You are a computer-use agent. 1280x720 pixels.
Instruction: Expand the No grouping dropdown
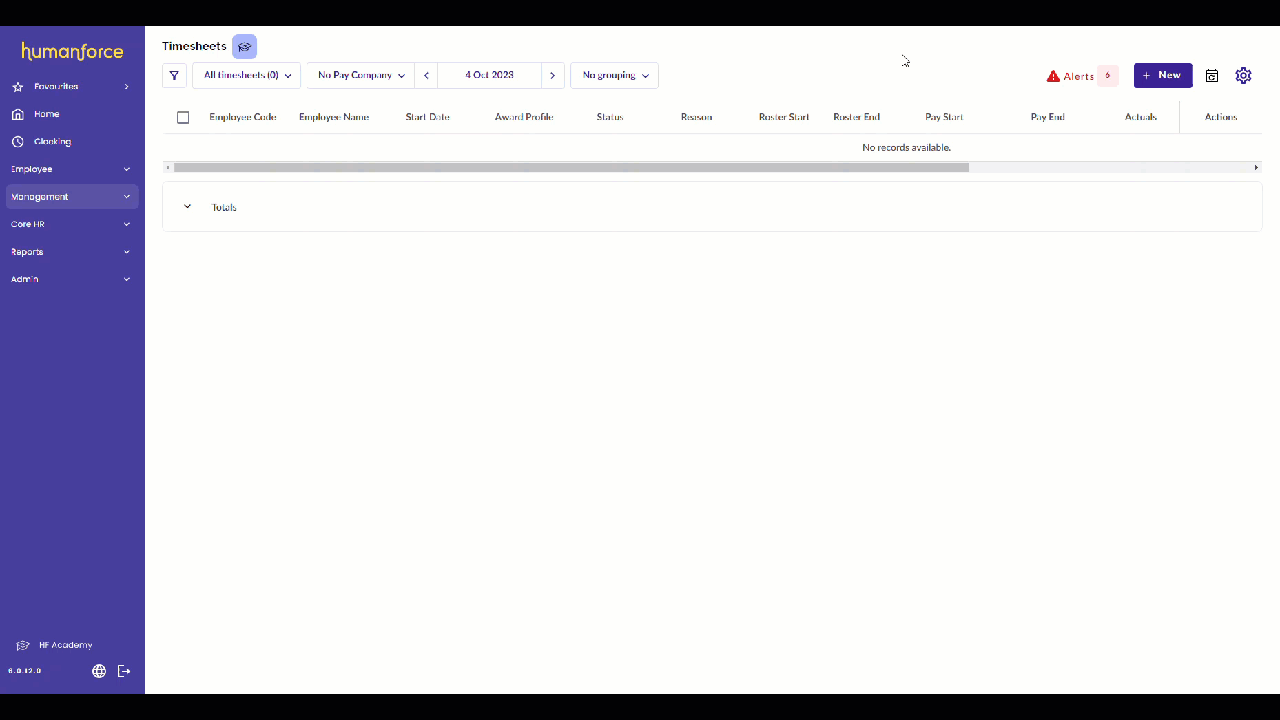click(613, 75)
